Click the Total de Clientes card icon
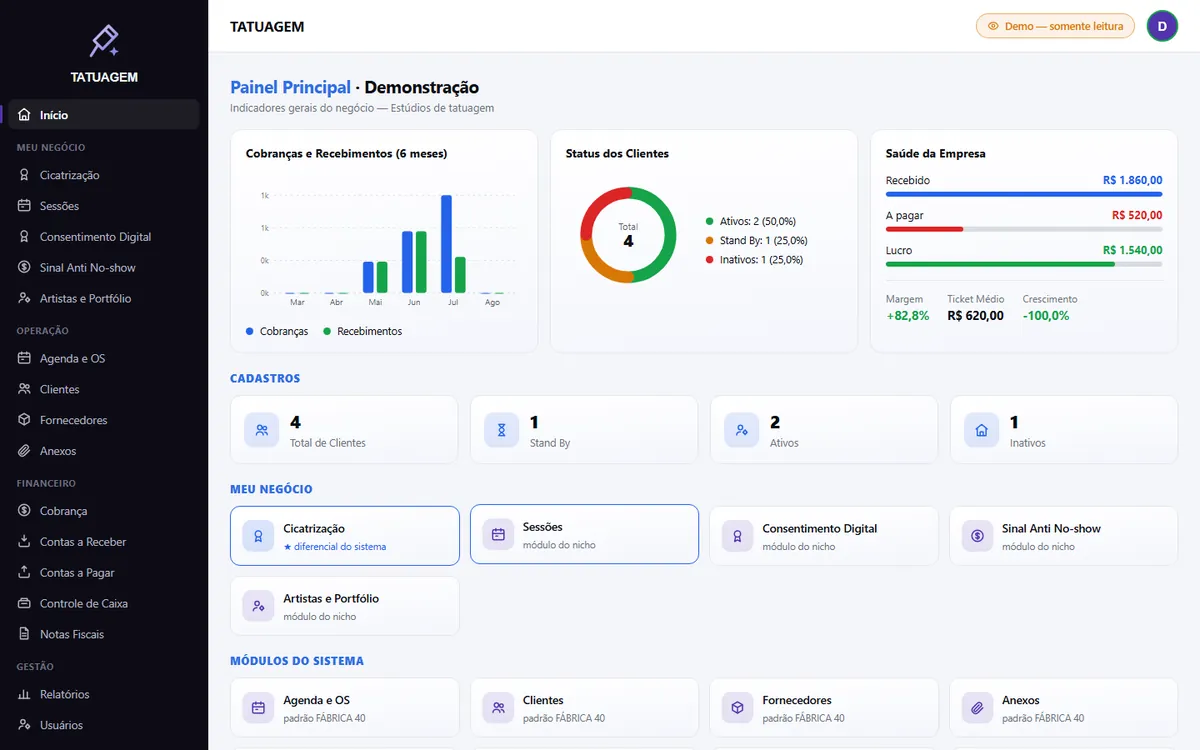Screen dimensions: 1200x750 (262, 430)
